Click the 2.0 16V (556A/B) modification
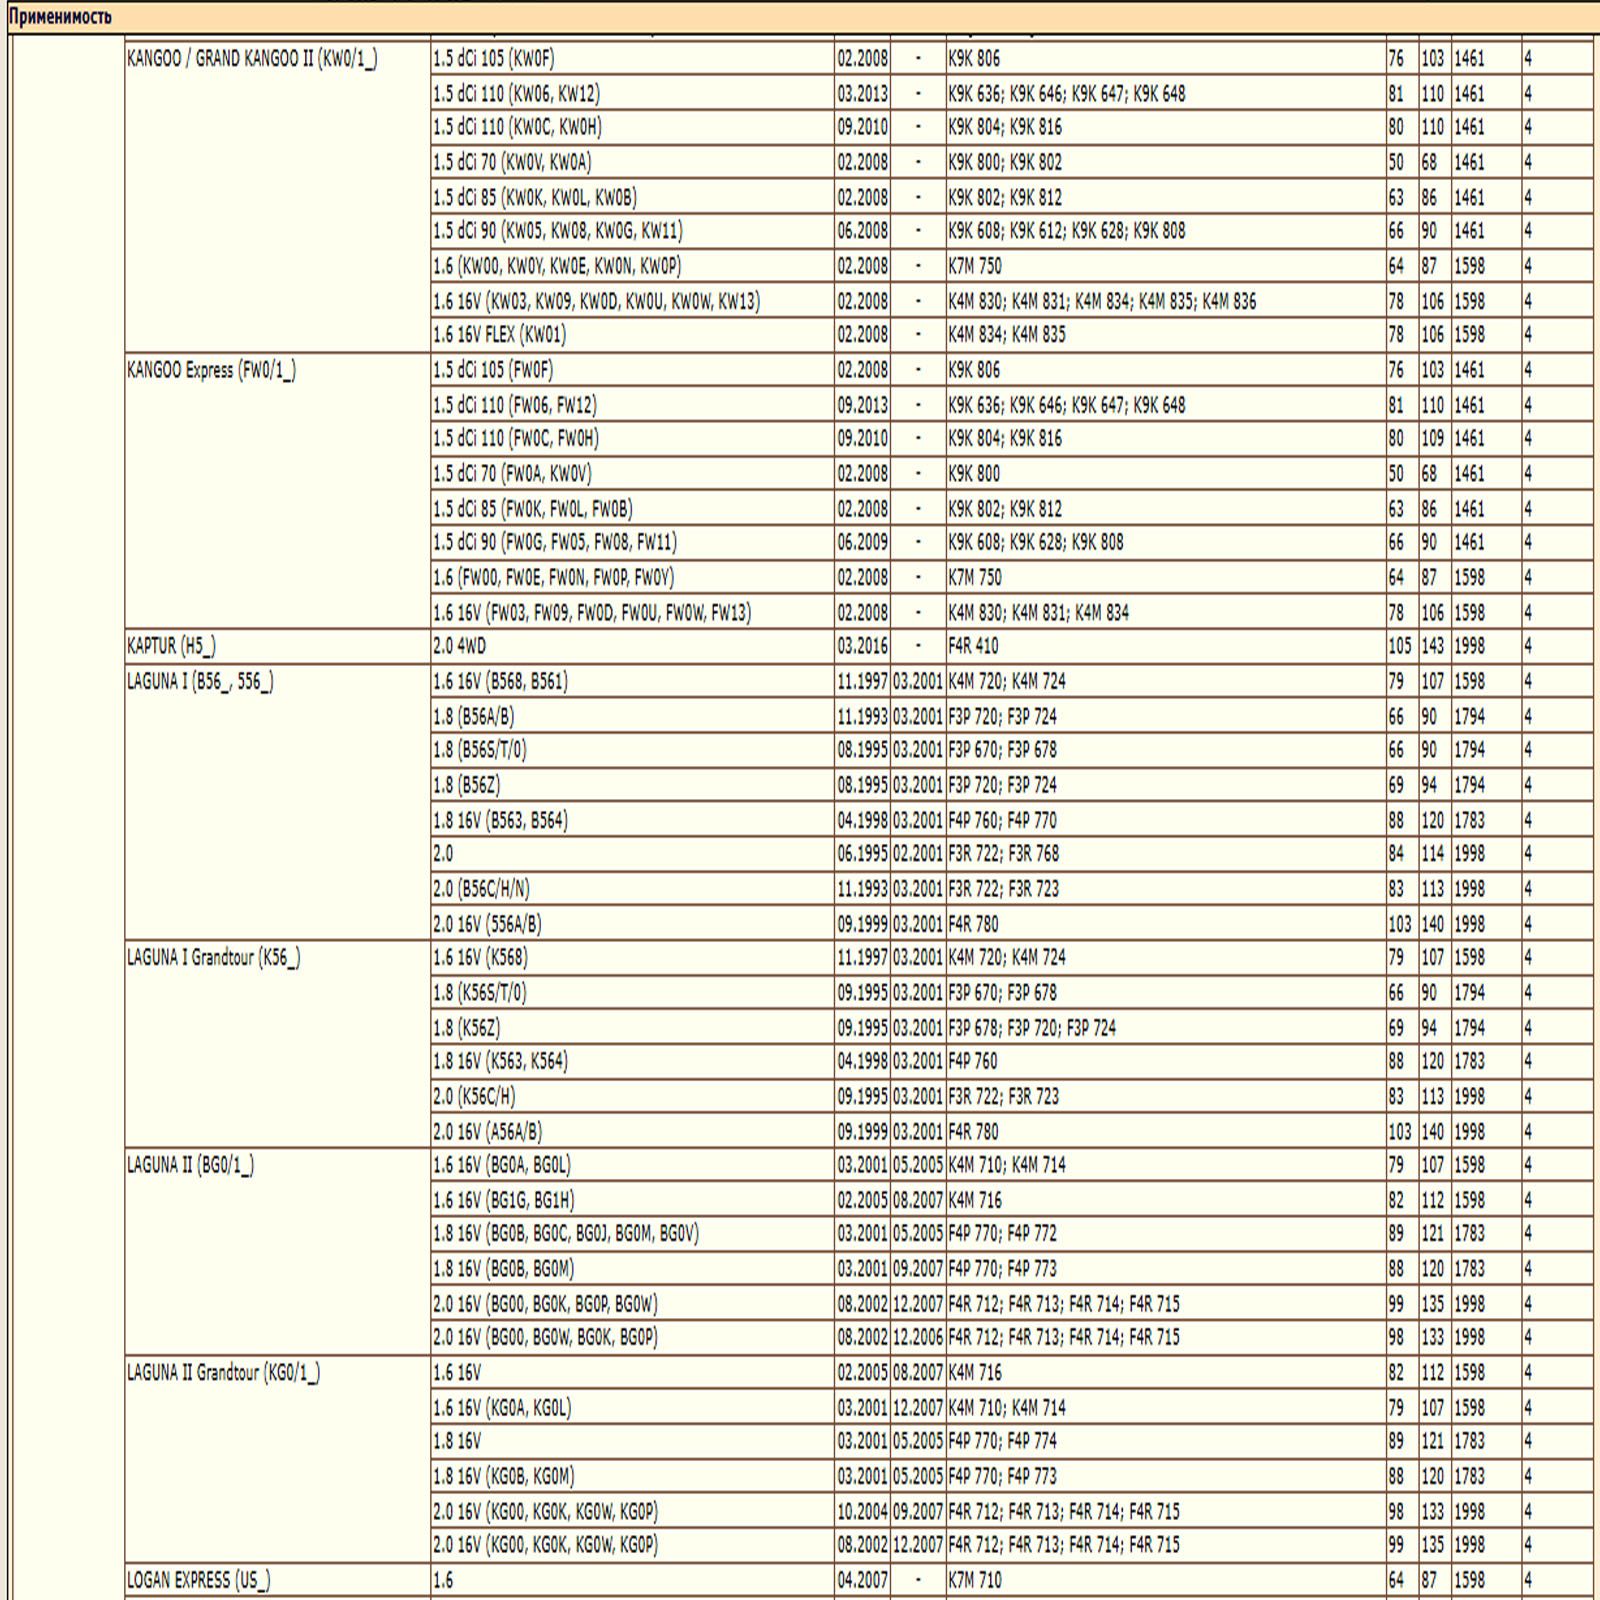This screenshot has height=1600, width=1600. 487,924
